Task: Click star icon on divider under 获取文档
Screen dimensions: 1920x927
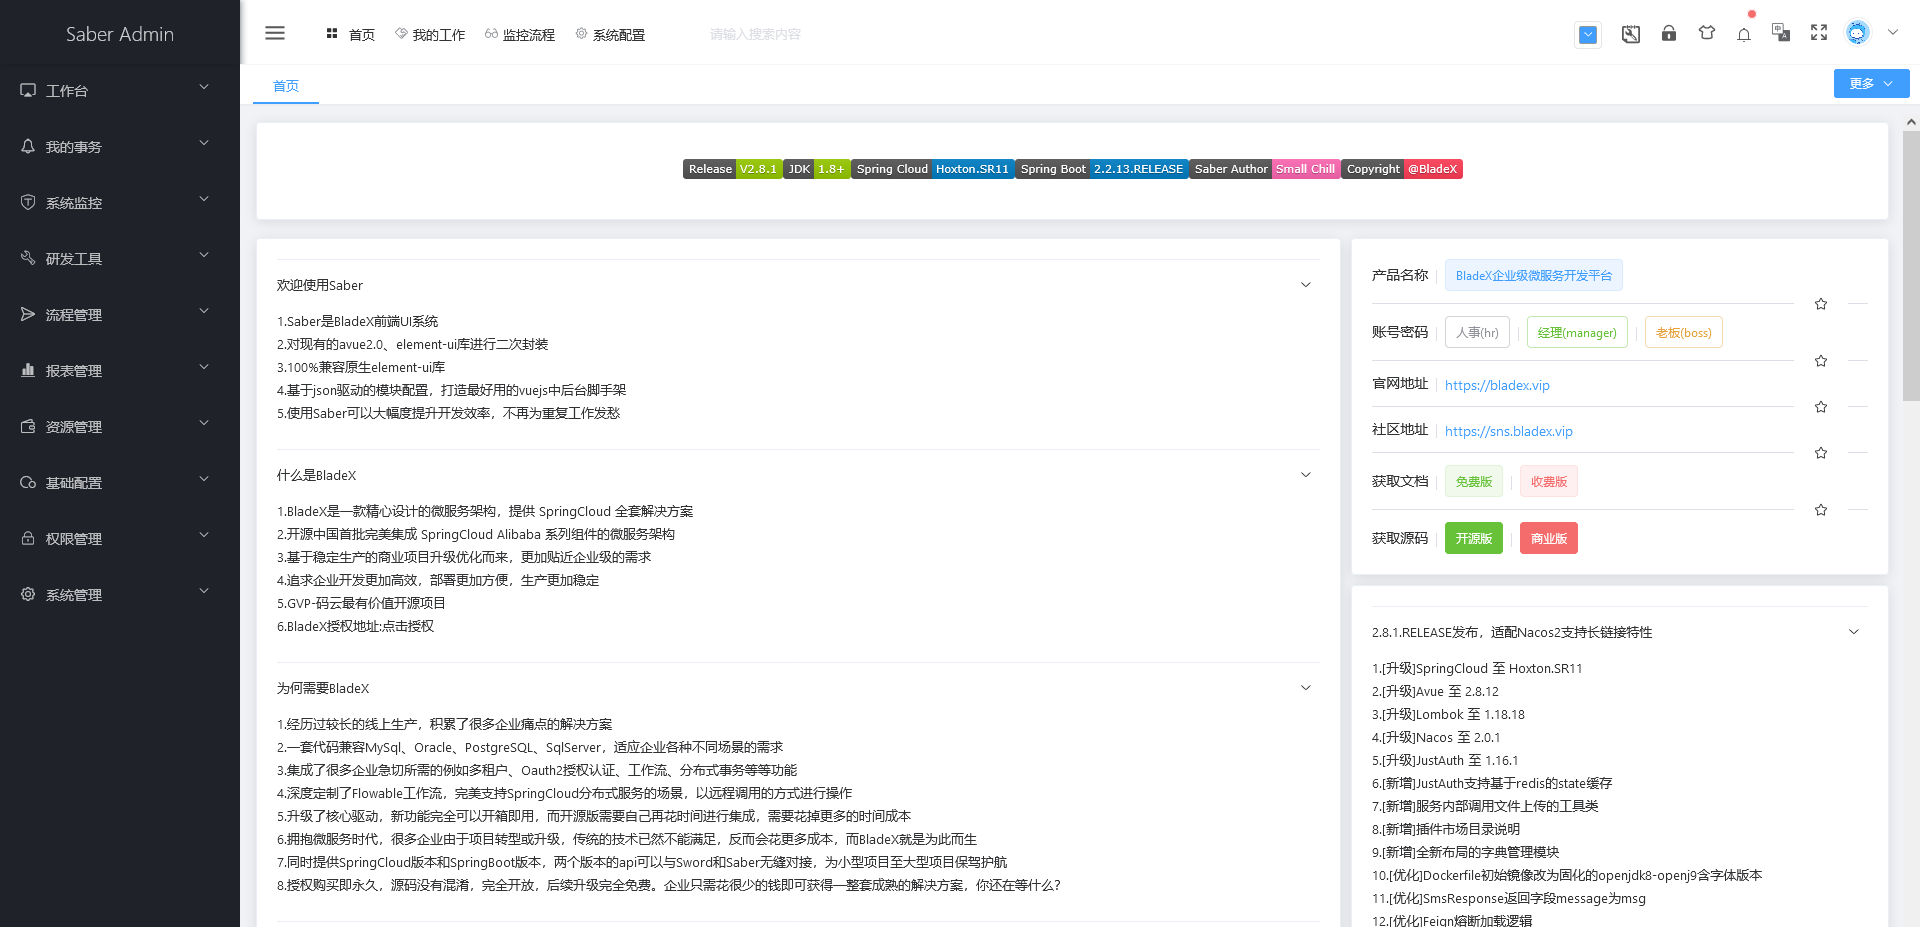Action: (1821, 510)
